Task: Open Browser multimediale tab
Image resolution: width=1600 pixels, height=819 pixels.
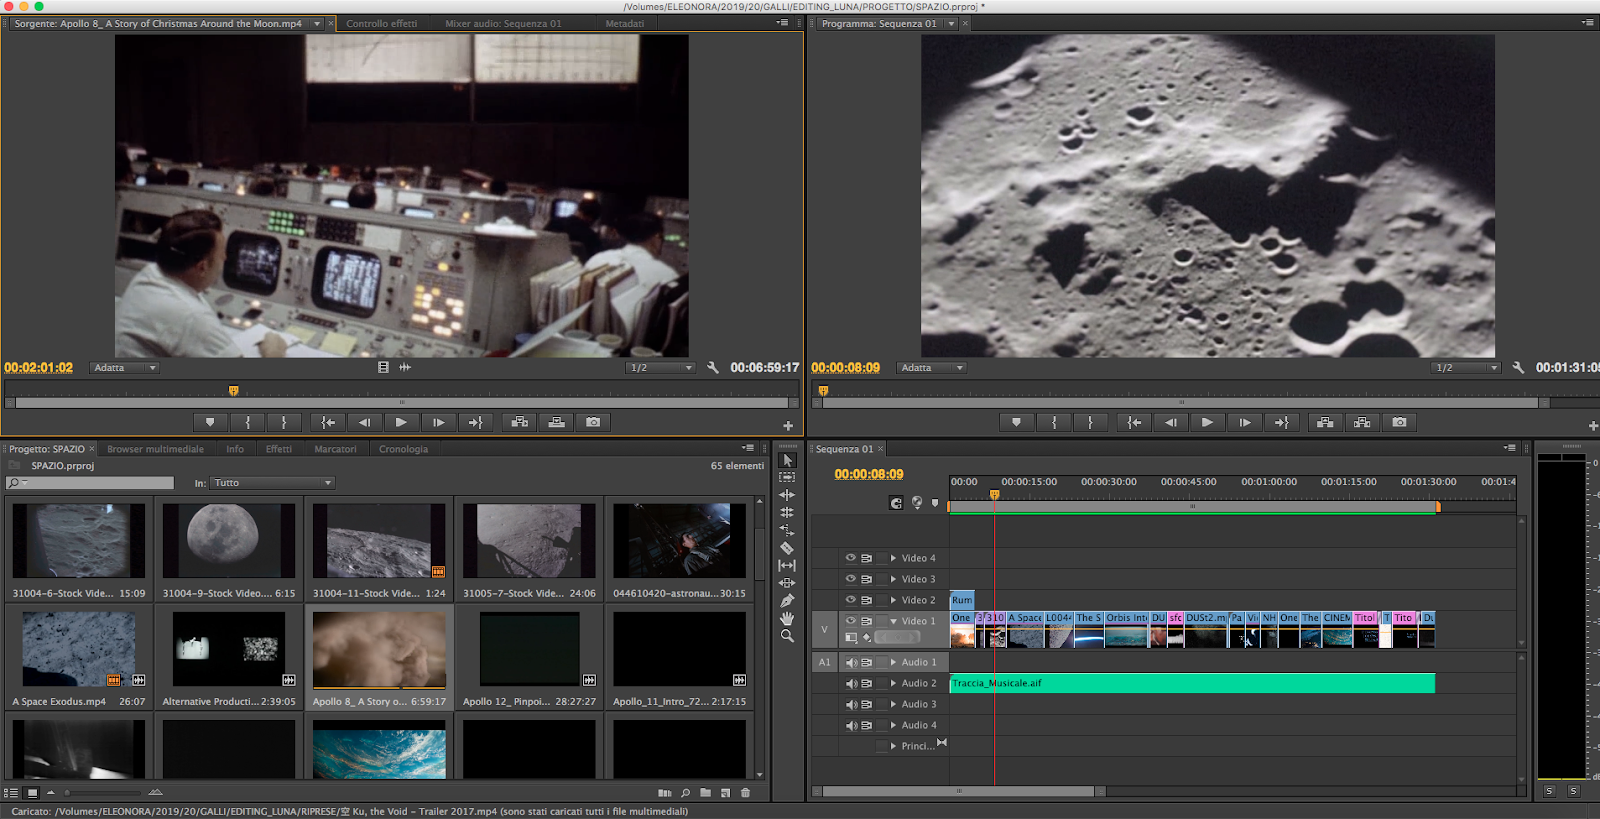Action: tap(155, 449)
